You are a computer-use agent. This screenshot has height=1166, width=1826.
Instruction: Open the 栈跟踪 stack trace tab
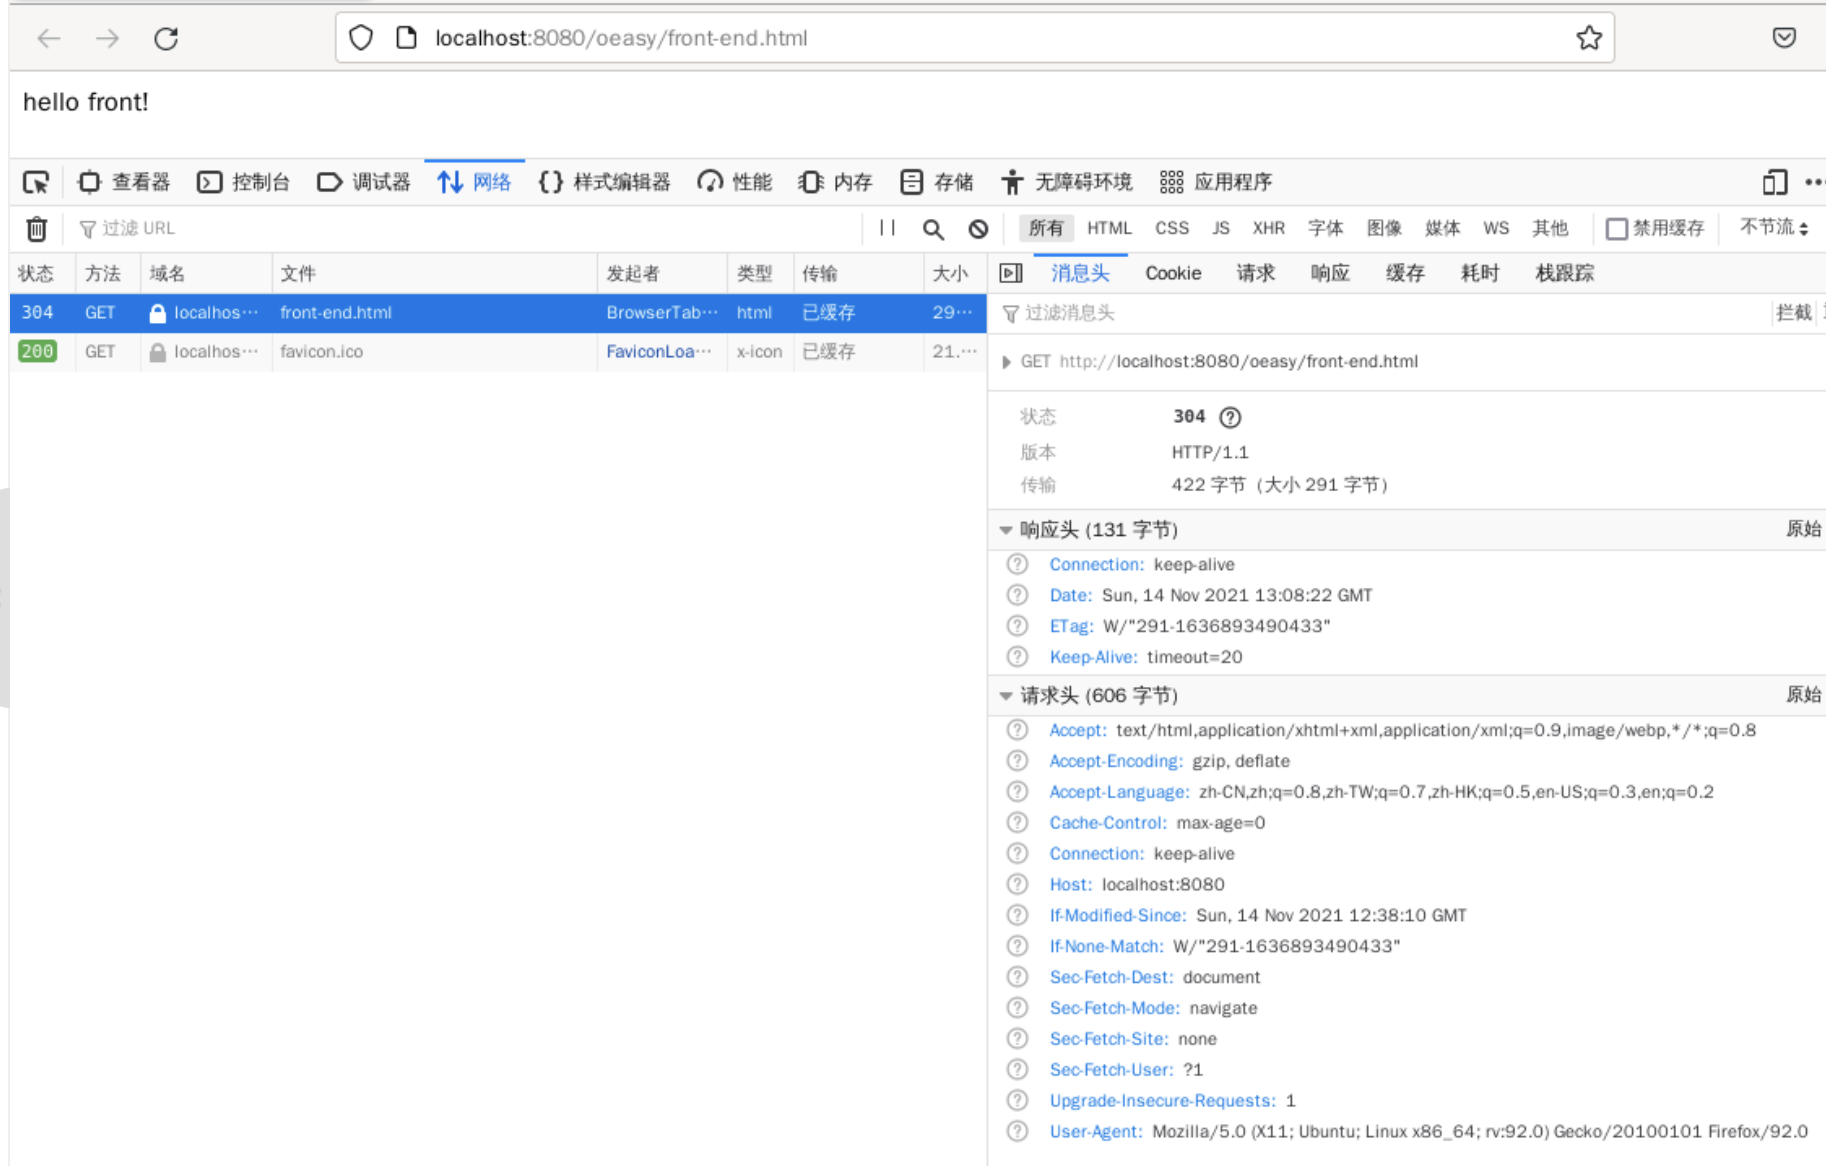1565,273
